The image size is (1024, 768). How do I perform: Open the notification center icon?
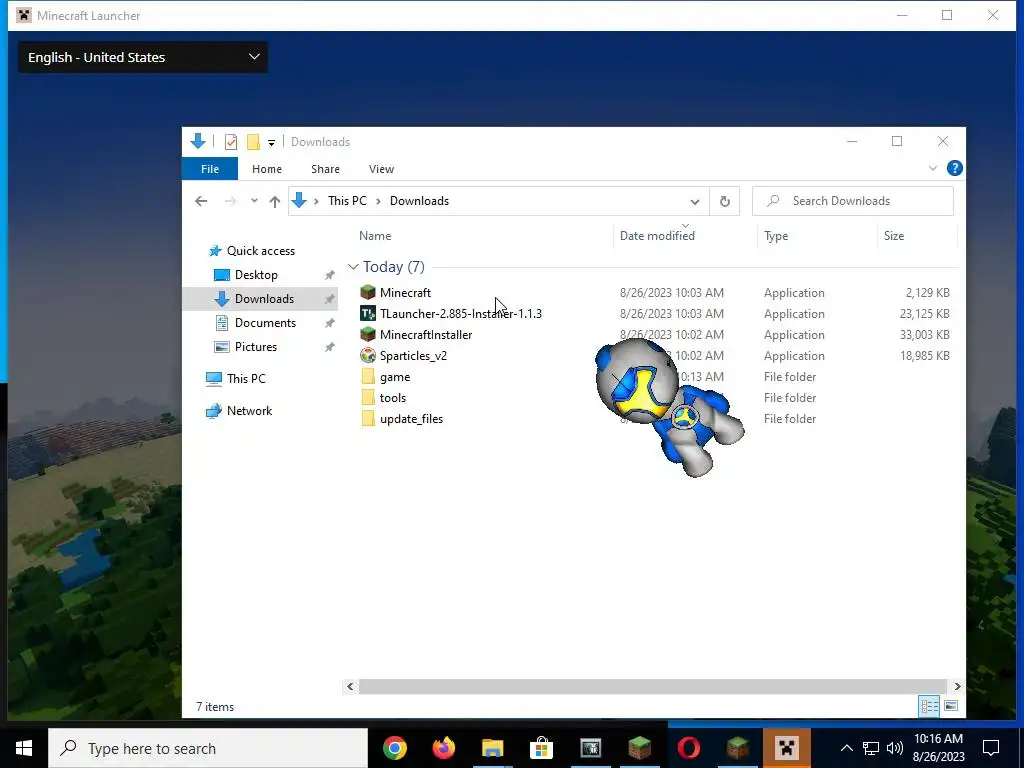[x=991, y=748]
